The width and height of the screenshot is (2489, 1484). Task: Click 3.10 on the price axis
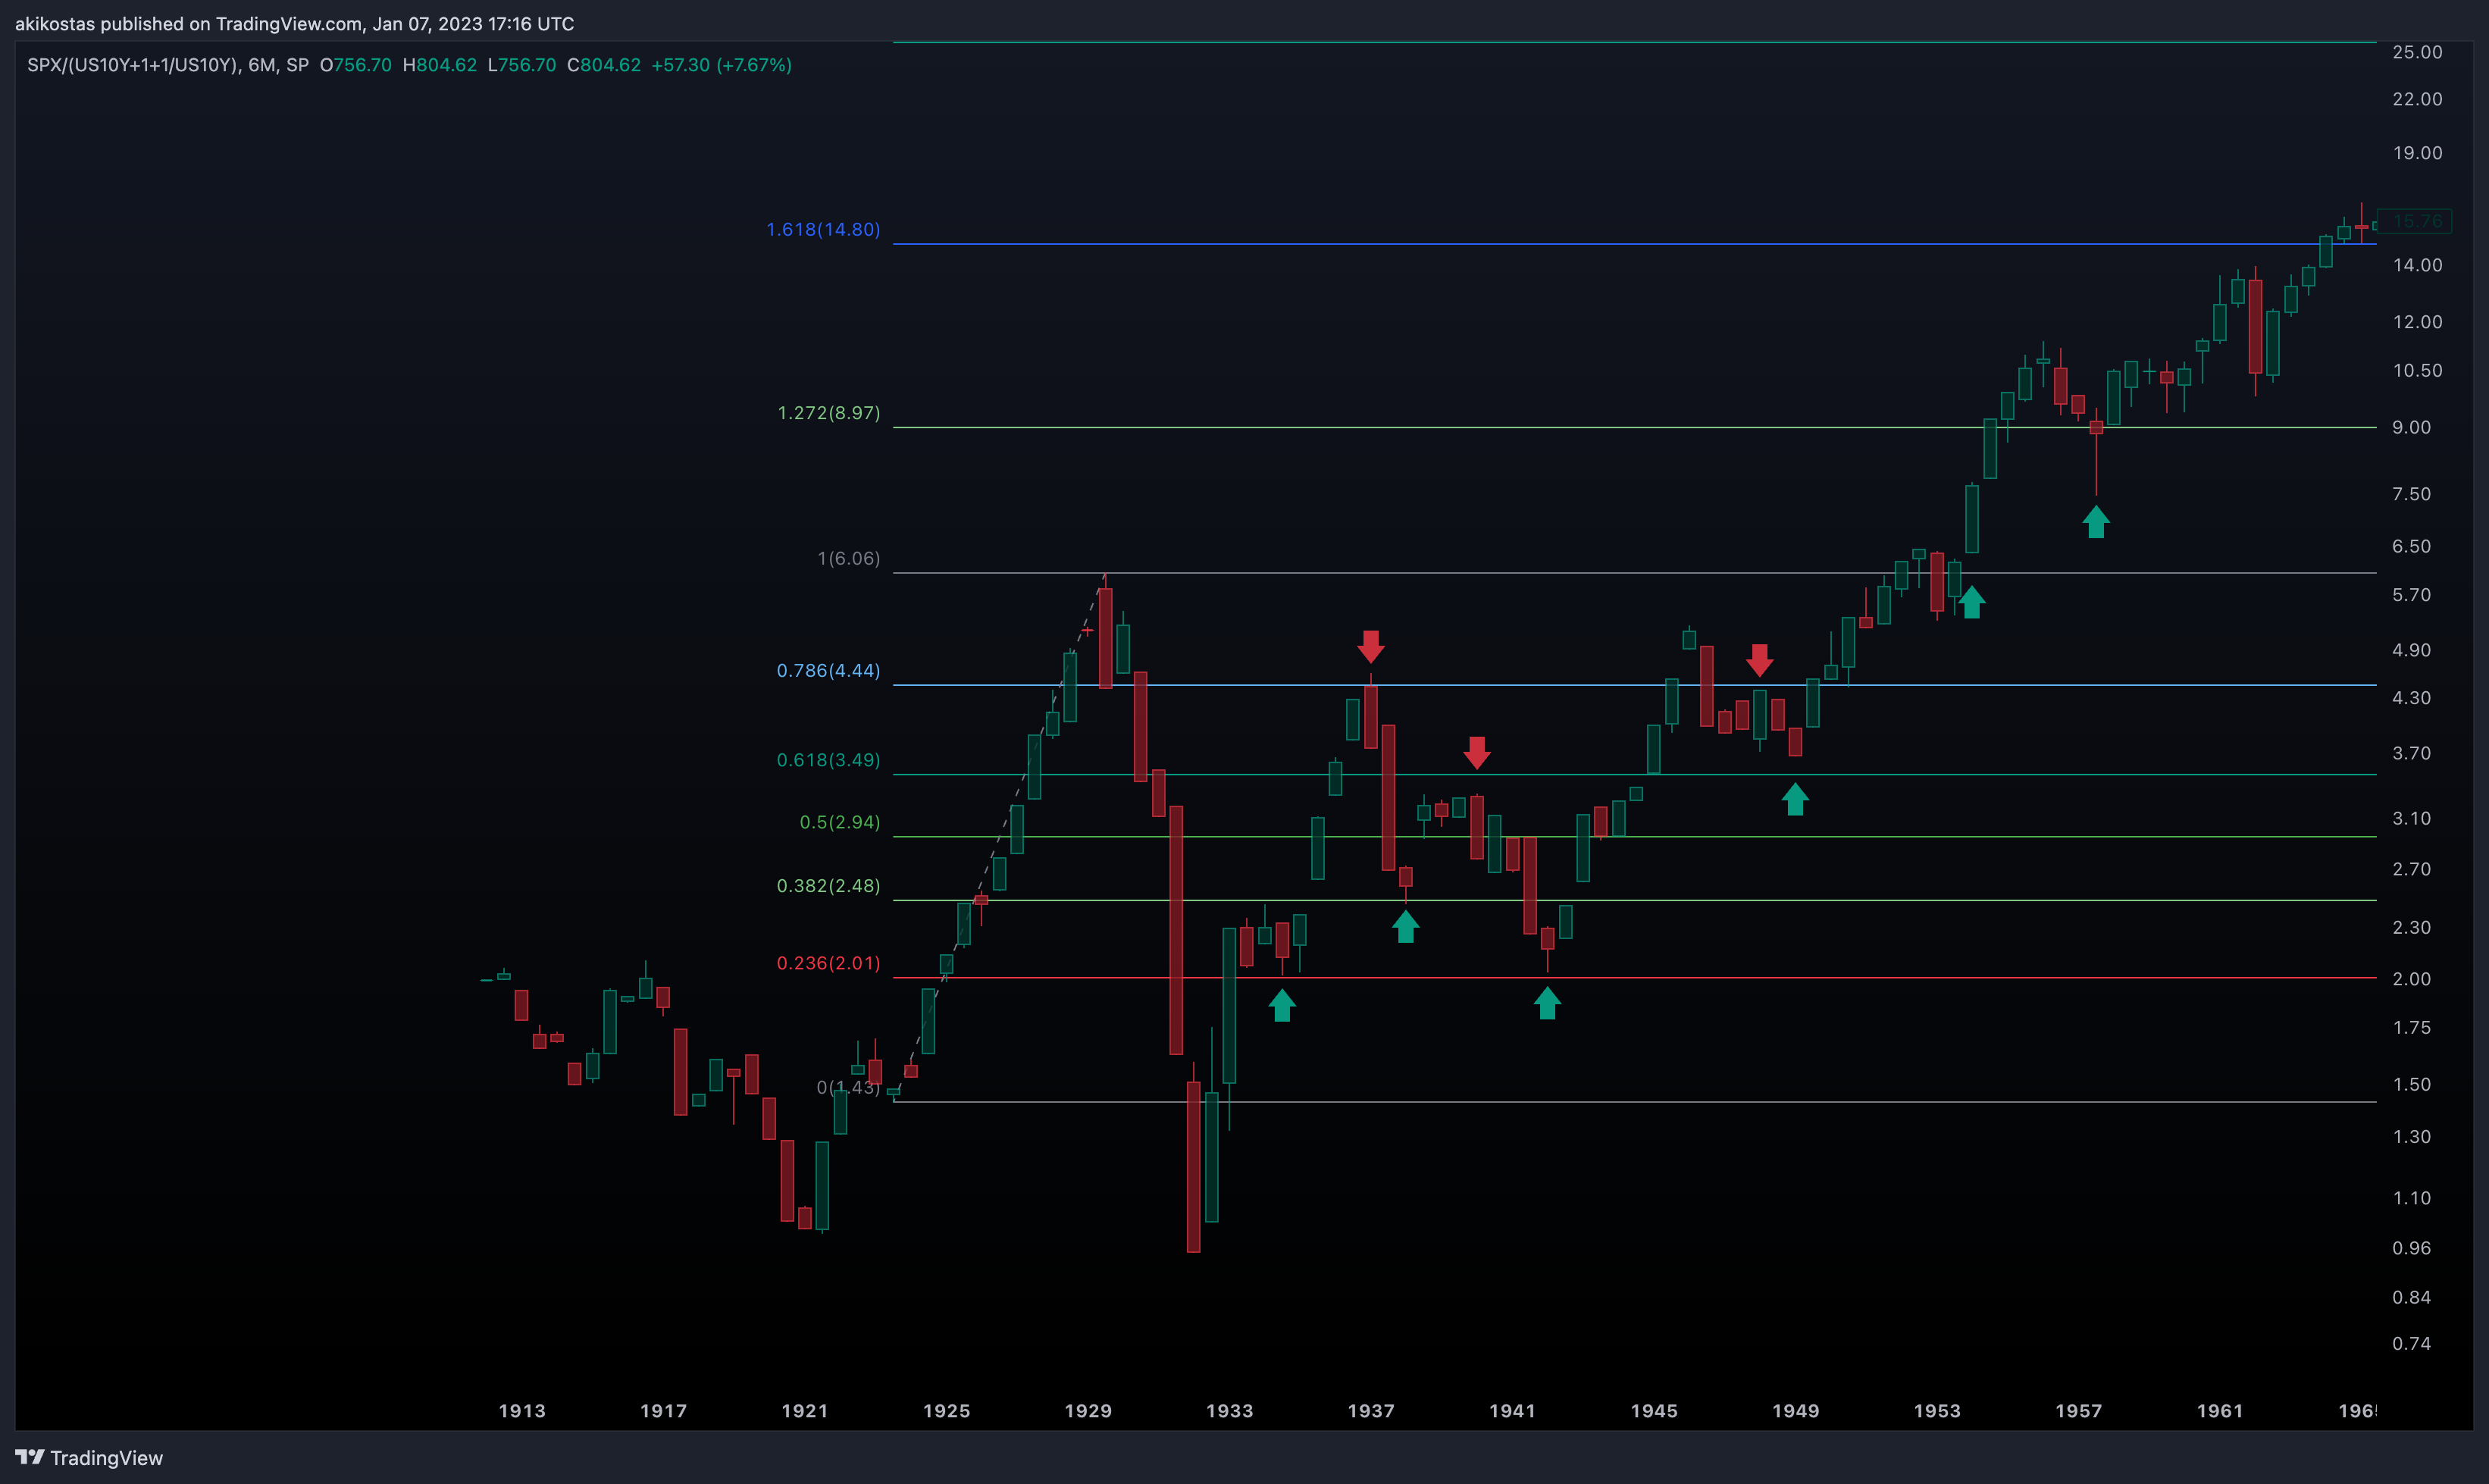tap(2411, 819)
